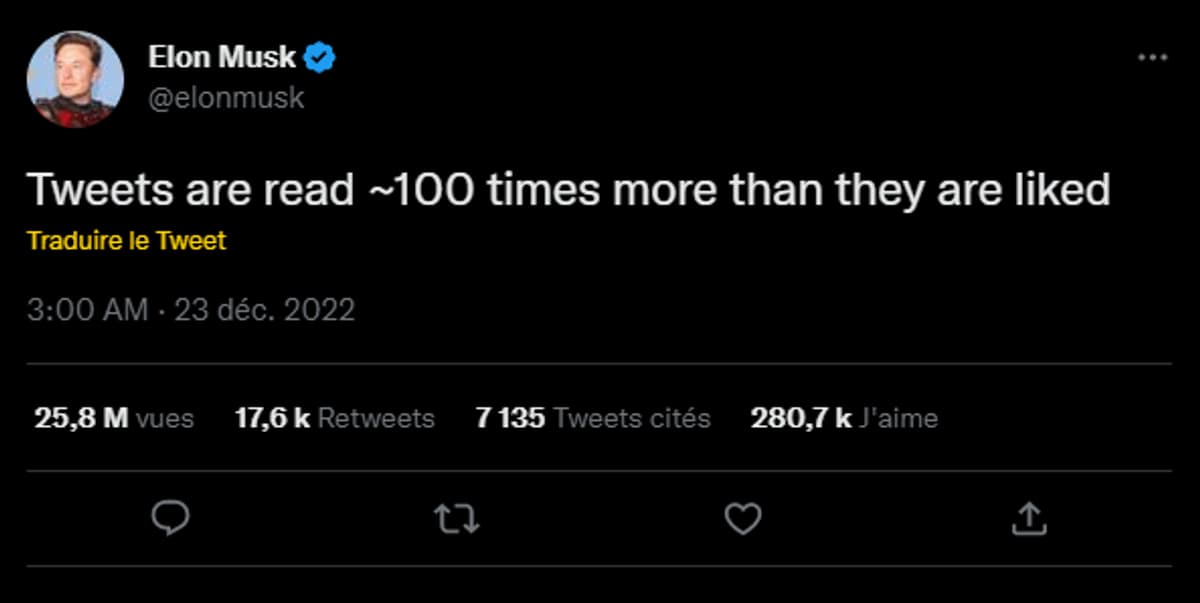Click the 3:00 AM time

[x=88, y=310]
